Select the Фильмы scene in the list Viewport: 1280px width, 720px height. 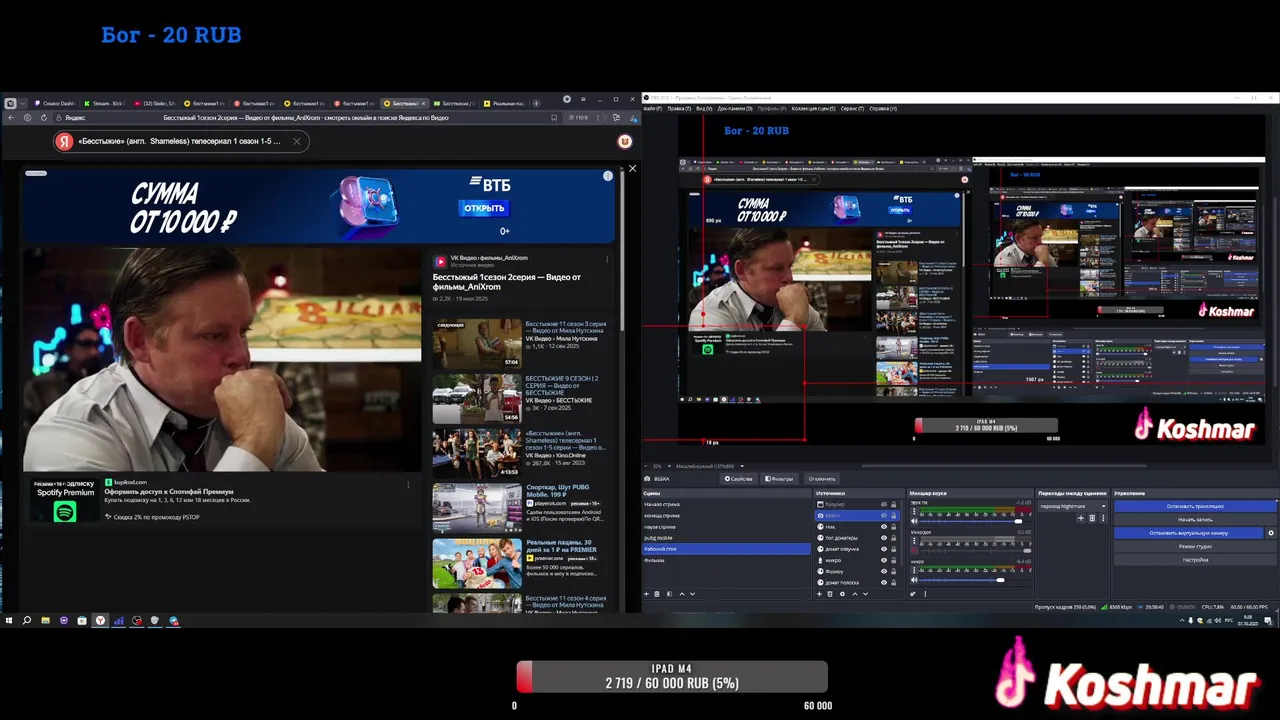click(x=726, y=560)
